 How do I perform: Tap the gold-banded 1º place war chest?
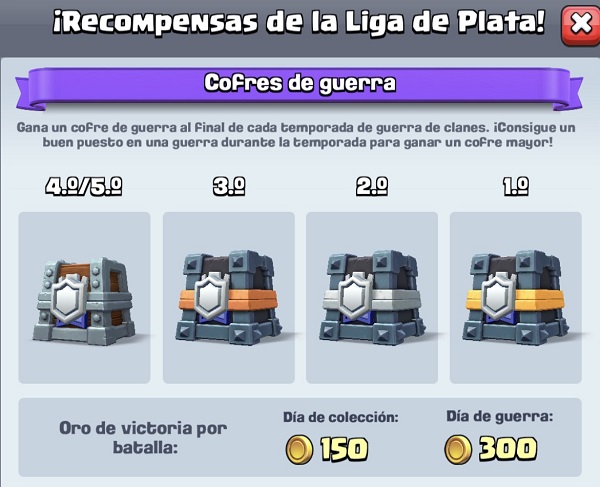click(x=515, y=298)
